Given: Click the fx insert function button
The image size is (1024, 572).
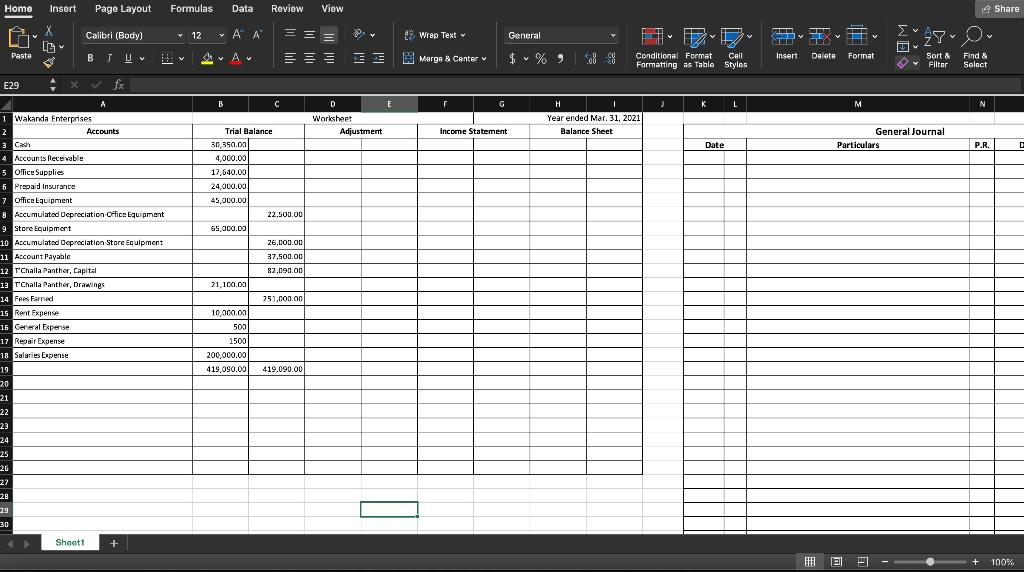Looking at the screenshot, I should click(119, 85).
